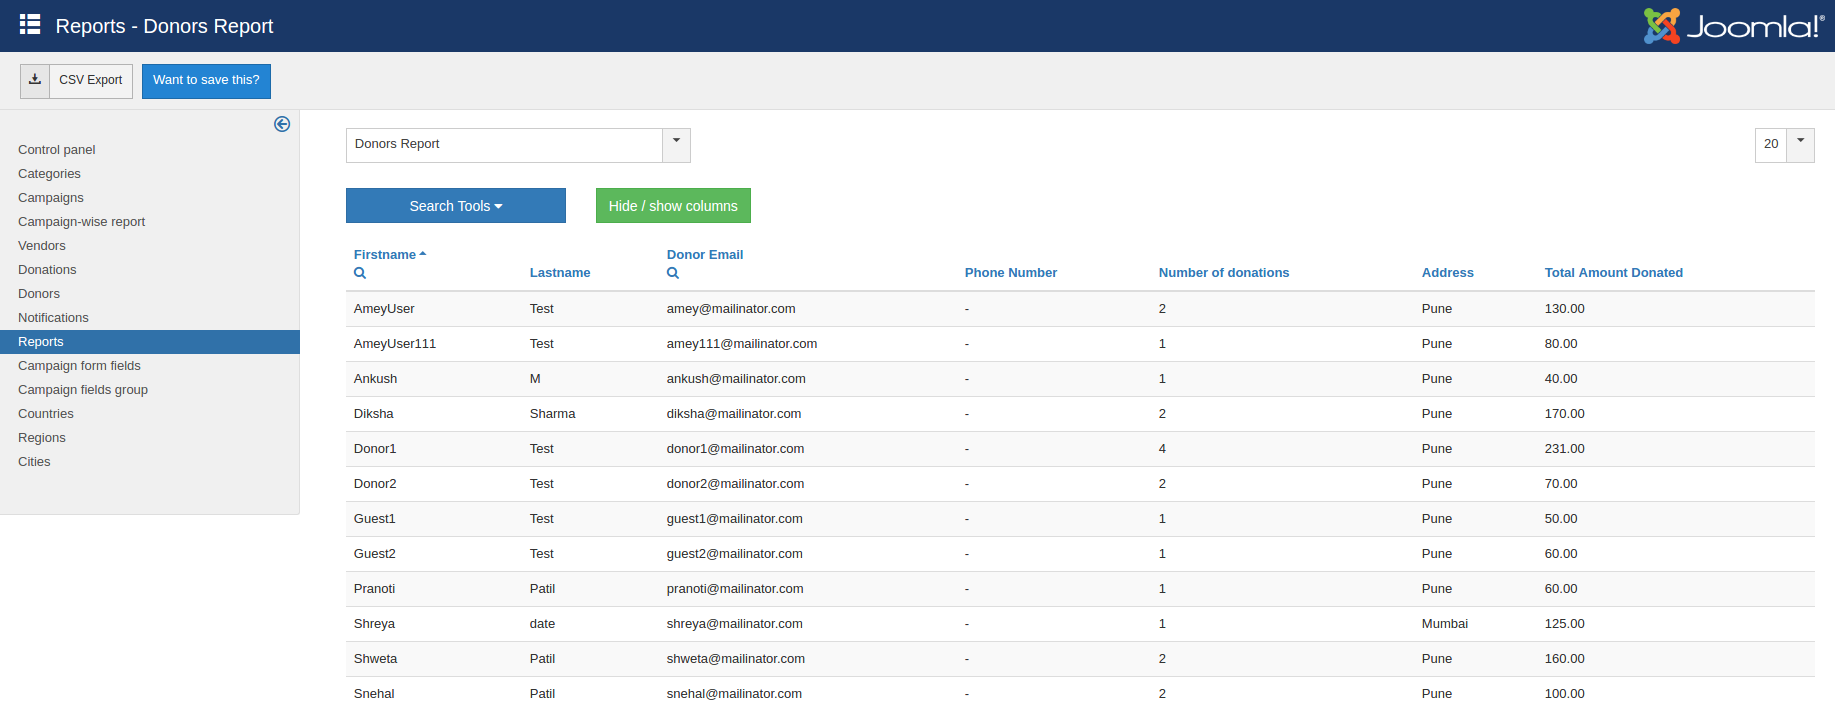Click the search icon under Donor Email
This screenshot has width=1835, height=712.
(x=673, y=273)
